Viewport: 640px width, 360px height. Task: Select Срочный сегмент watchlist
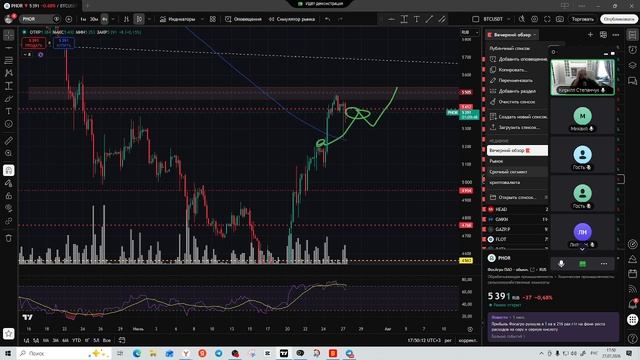518,172
